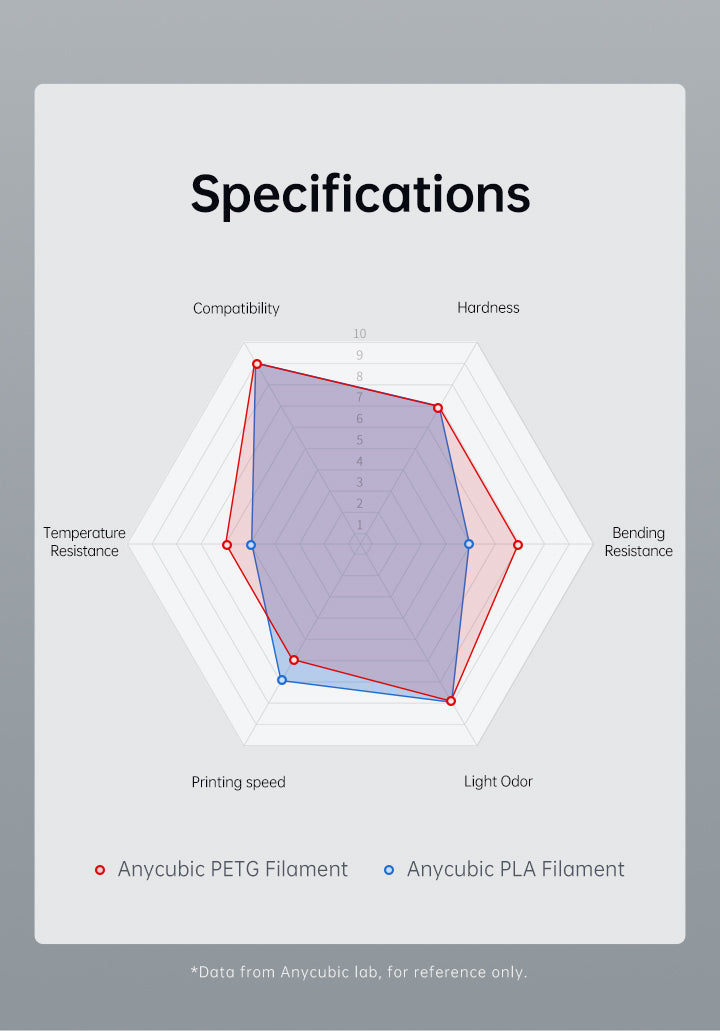Viewport: 720px width, 1031px height.
Task: Click the PLA Printing speed data point
Action: click(x=282, y=680)
